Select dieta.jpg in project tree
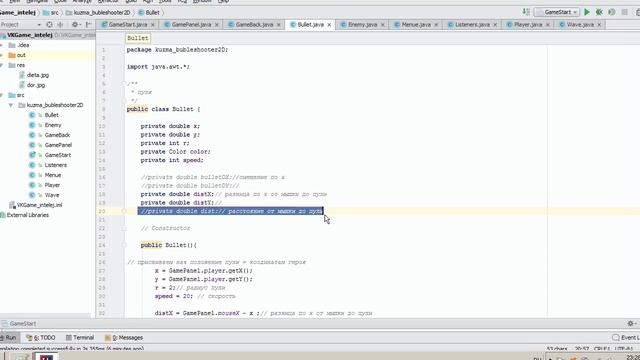 [34, 75]
